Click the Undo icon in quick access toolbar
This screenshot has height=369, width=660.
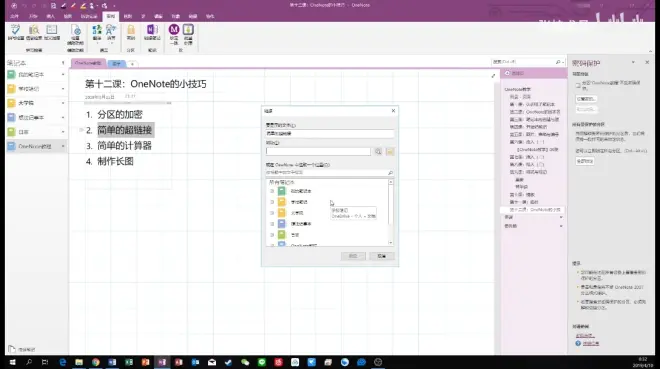click(x=24, y=6)
